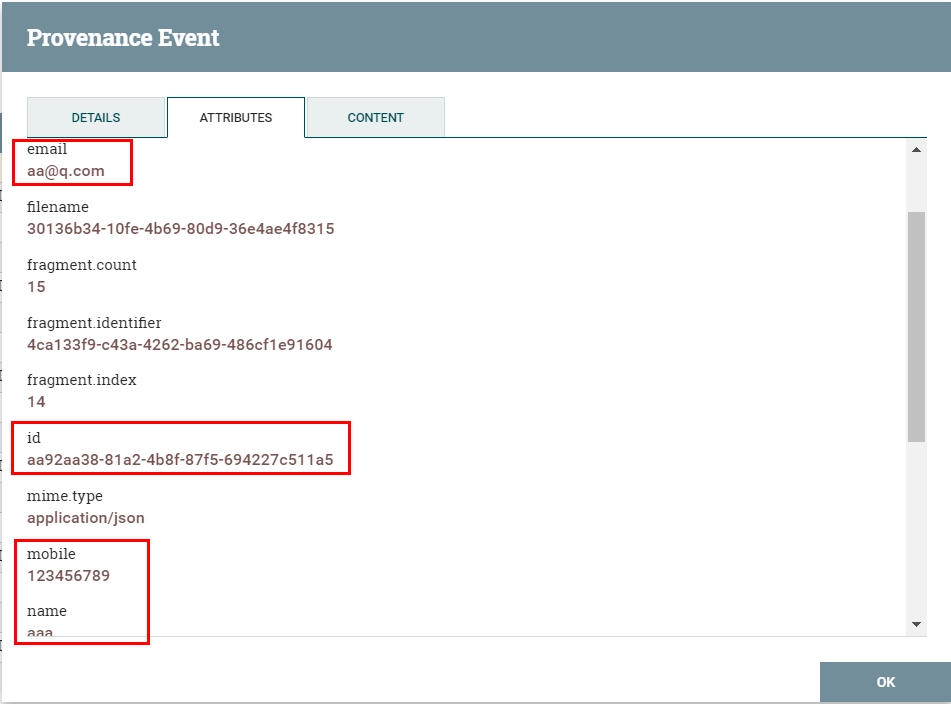Click the fragment.identifier label
The image size is (951, 704).
coord(94,323)
